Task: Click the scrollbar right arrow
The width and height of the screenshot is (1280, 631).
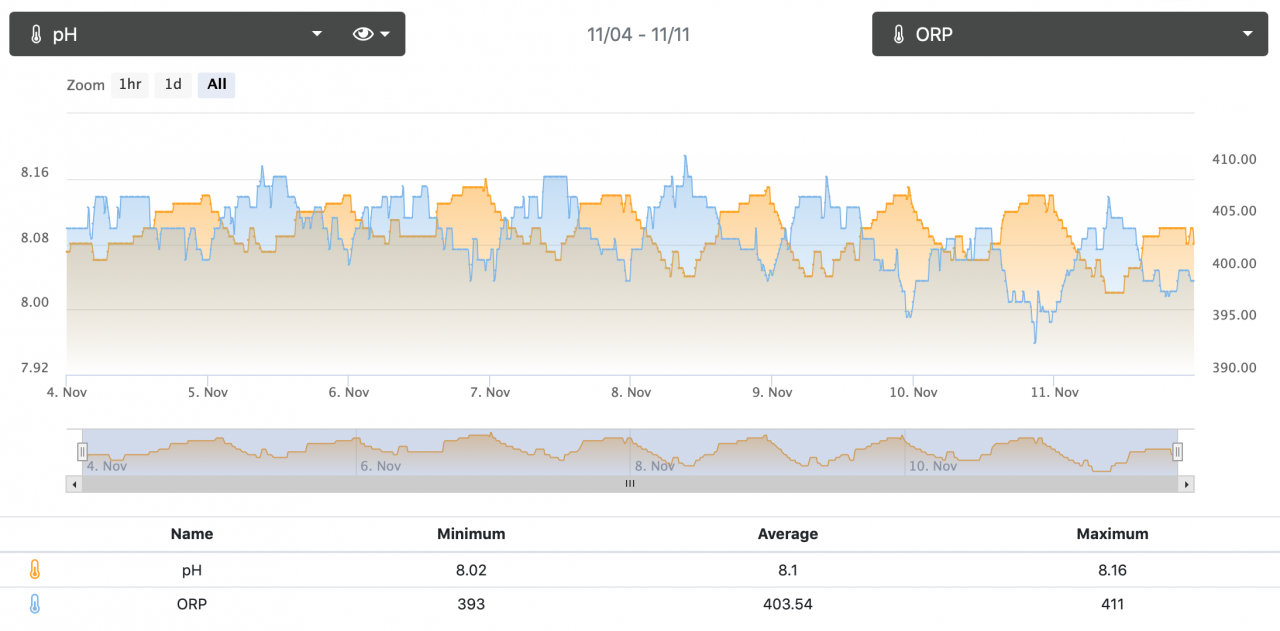Action: click(x=1186, y=484)
